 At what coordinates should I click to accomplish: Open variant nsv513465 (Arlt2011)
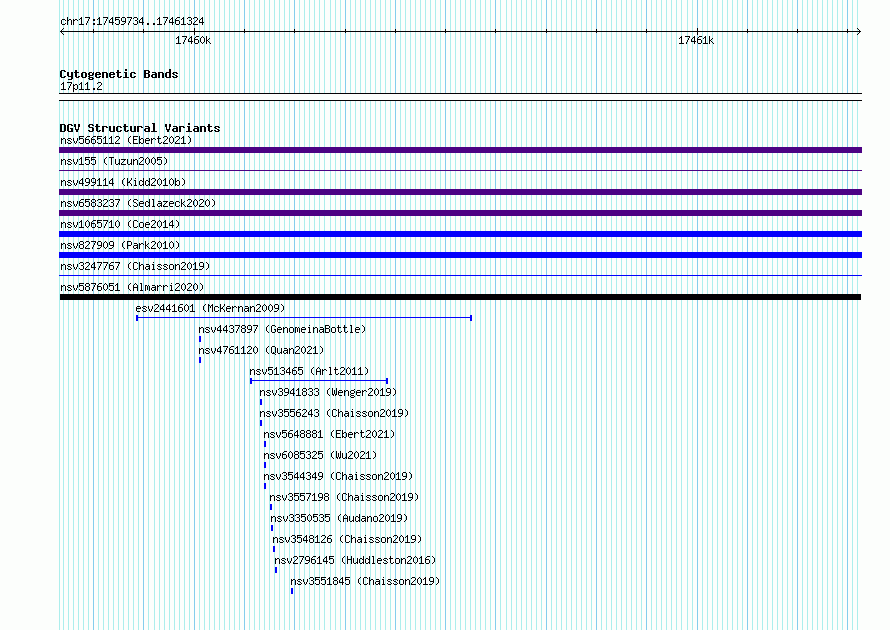[309, 371]
